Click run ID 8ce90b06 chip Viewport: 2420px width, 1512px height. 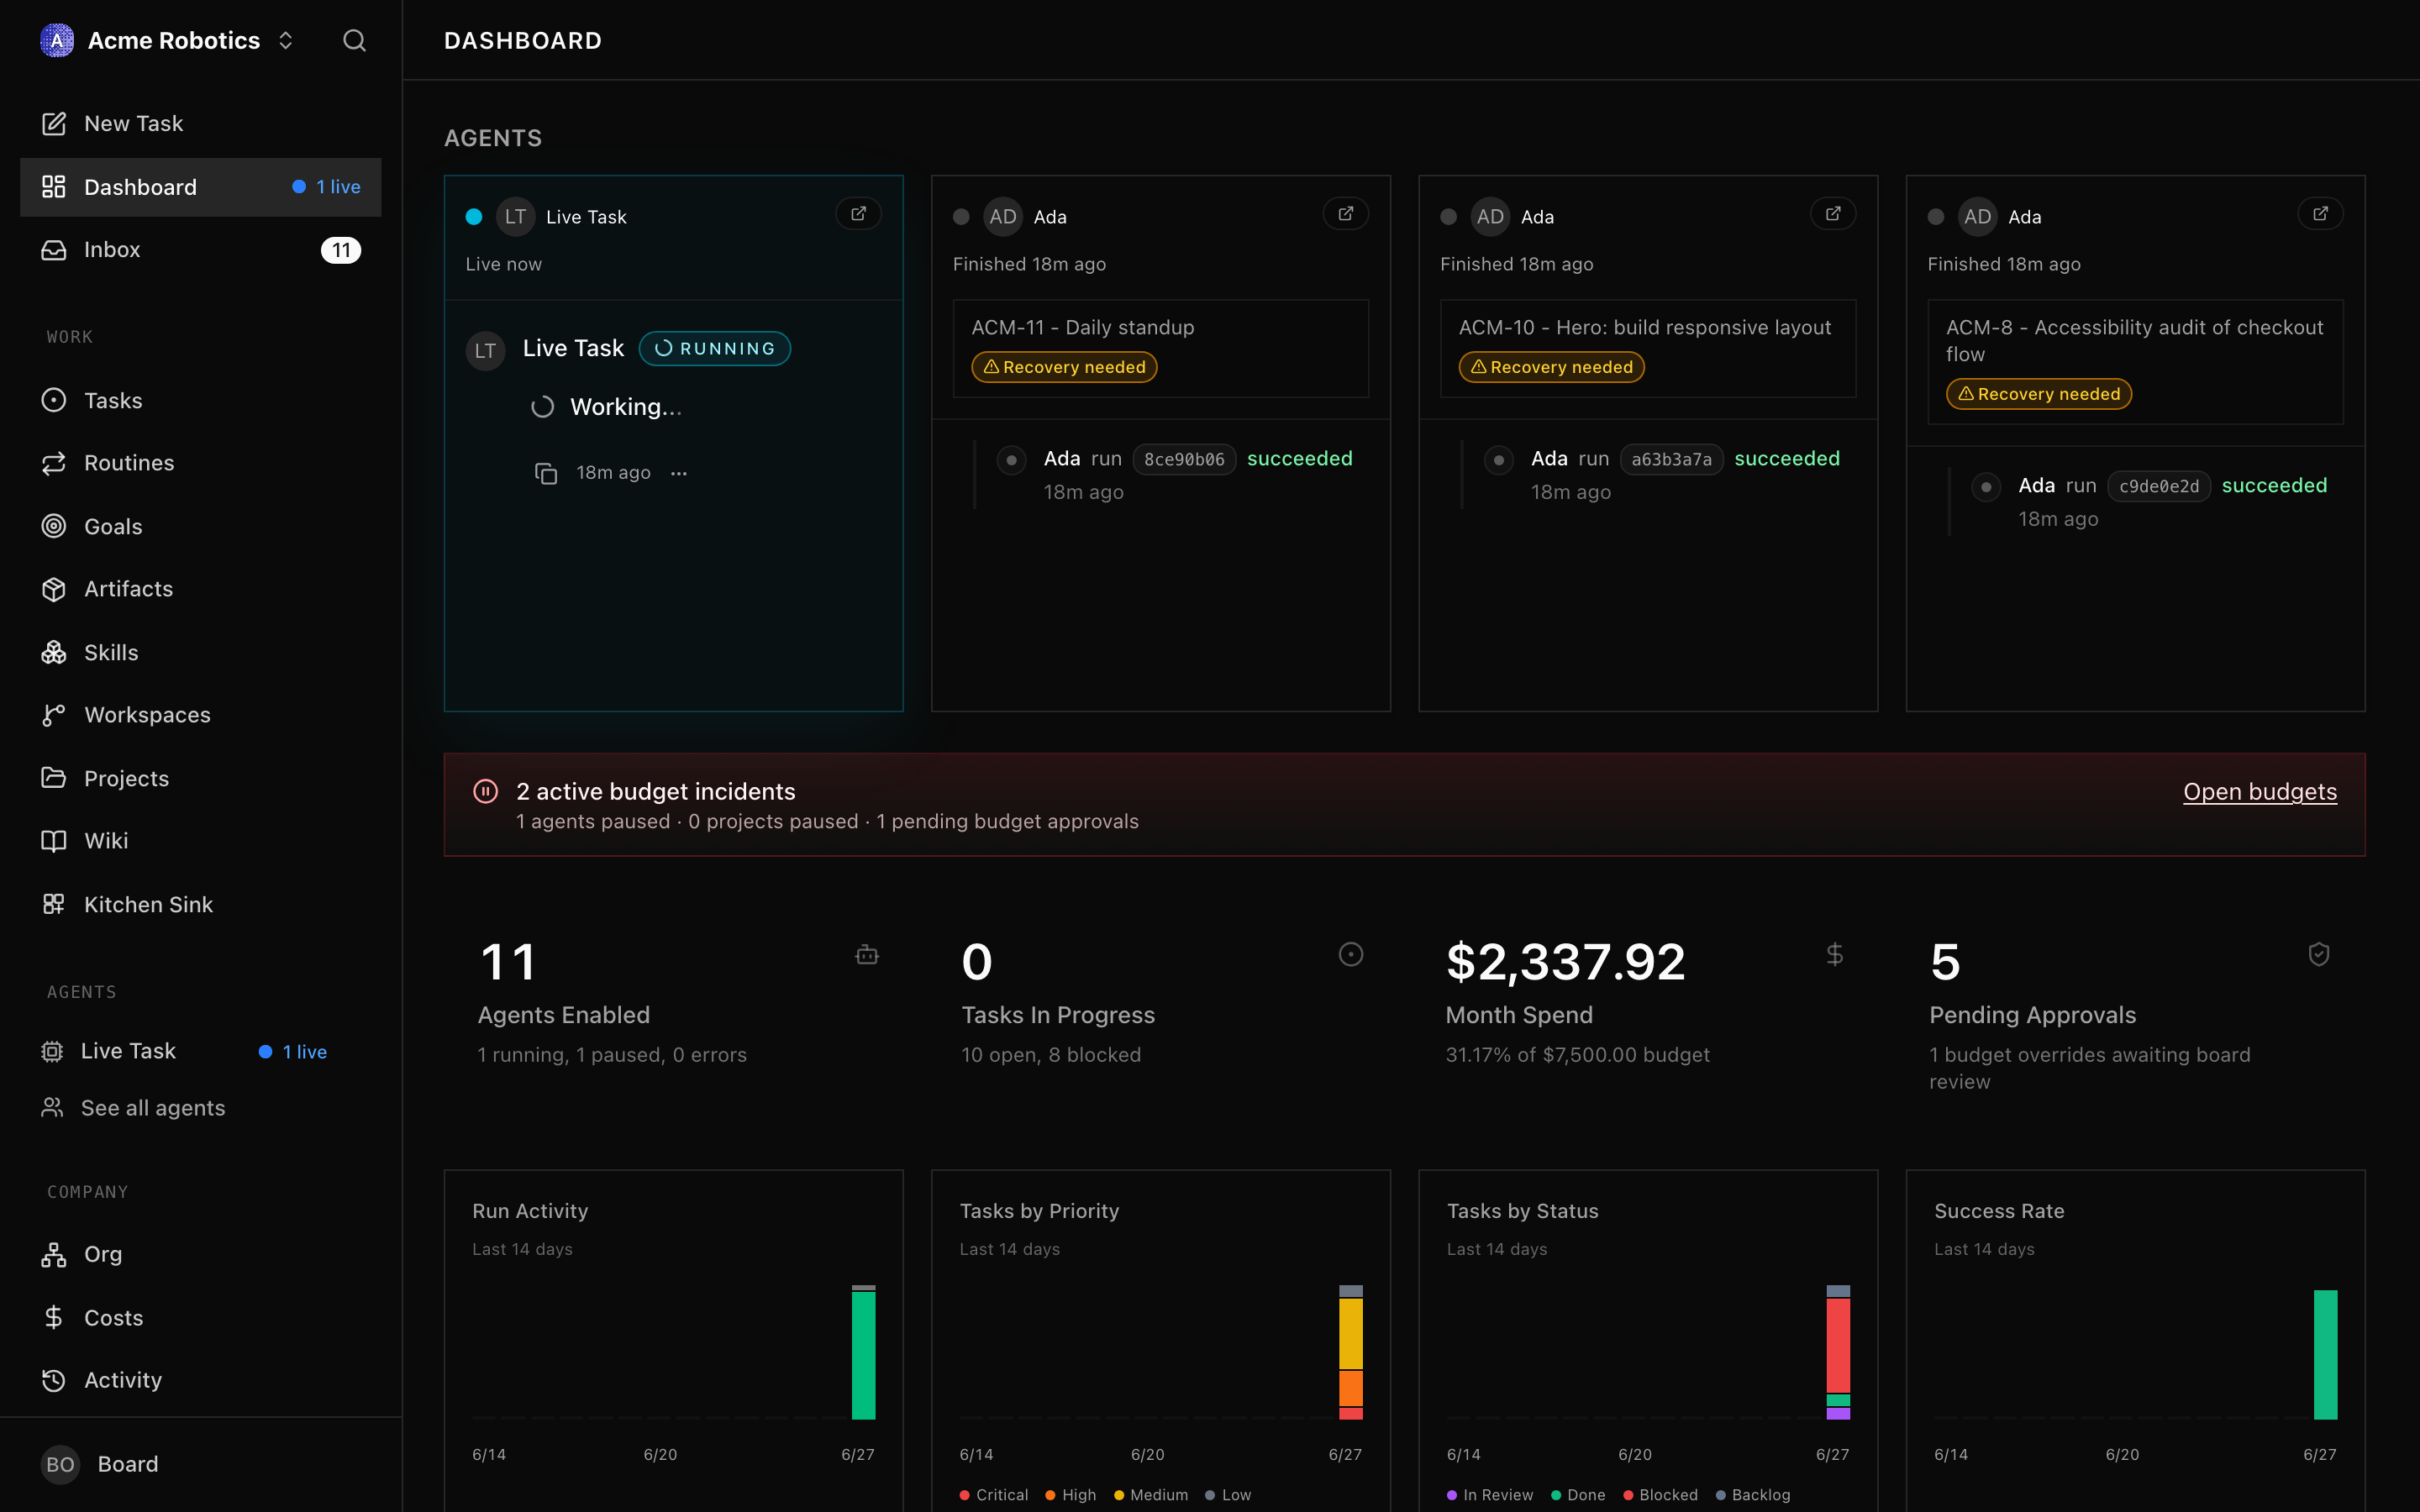click(1184, 459)
